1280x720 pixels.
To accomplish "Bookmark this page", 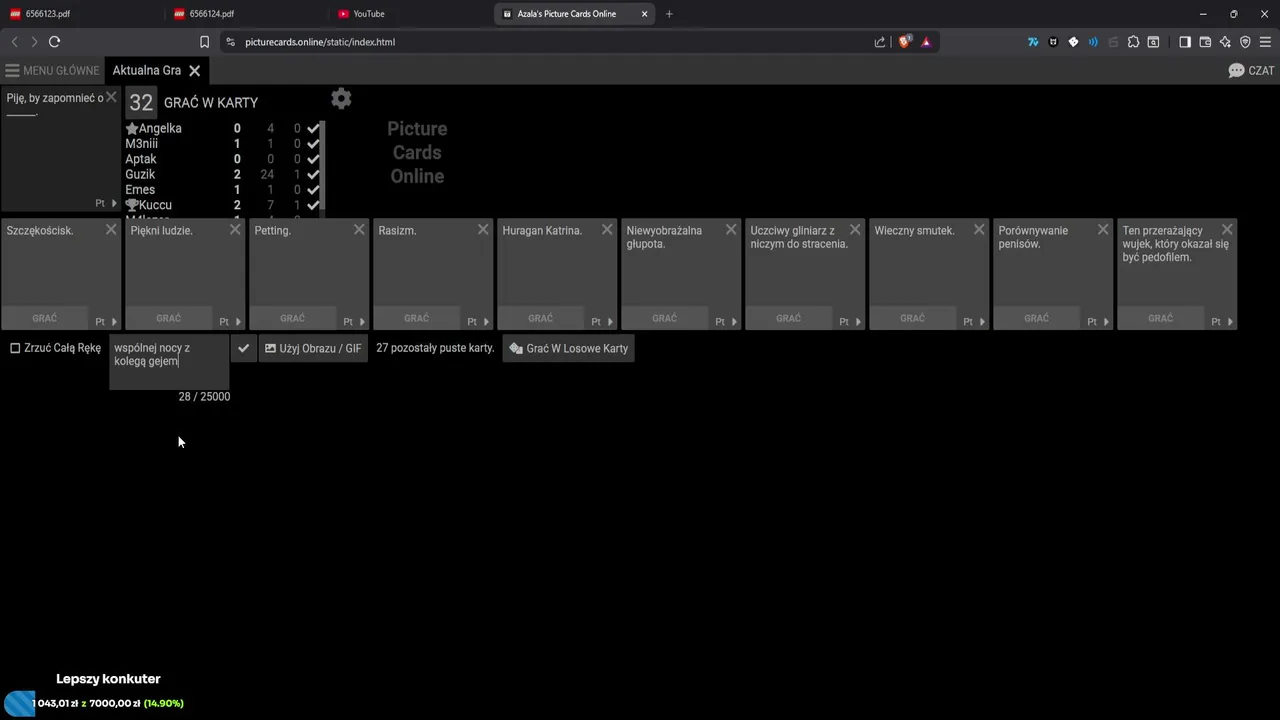I will coord(204,42).
